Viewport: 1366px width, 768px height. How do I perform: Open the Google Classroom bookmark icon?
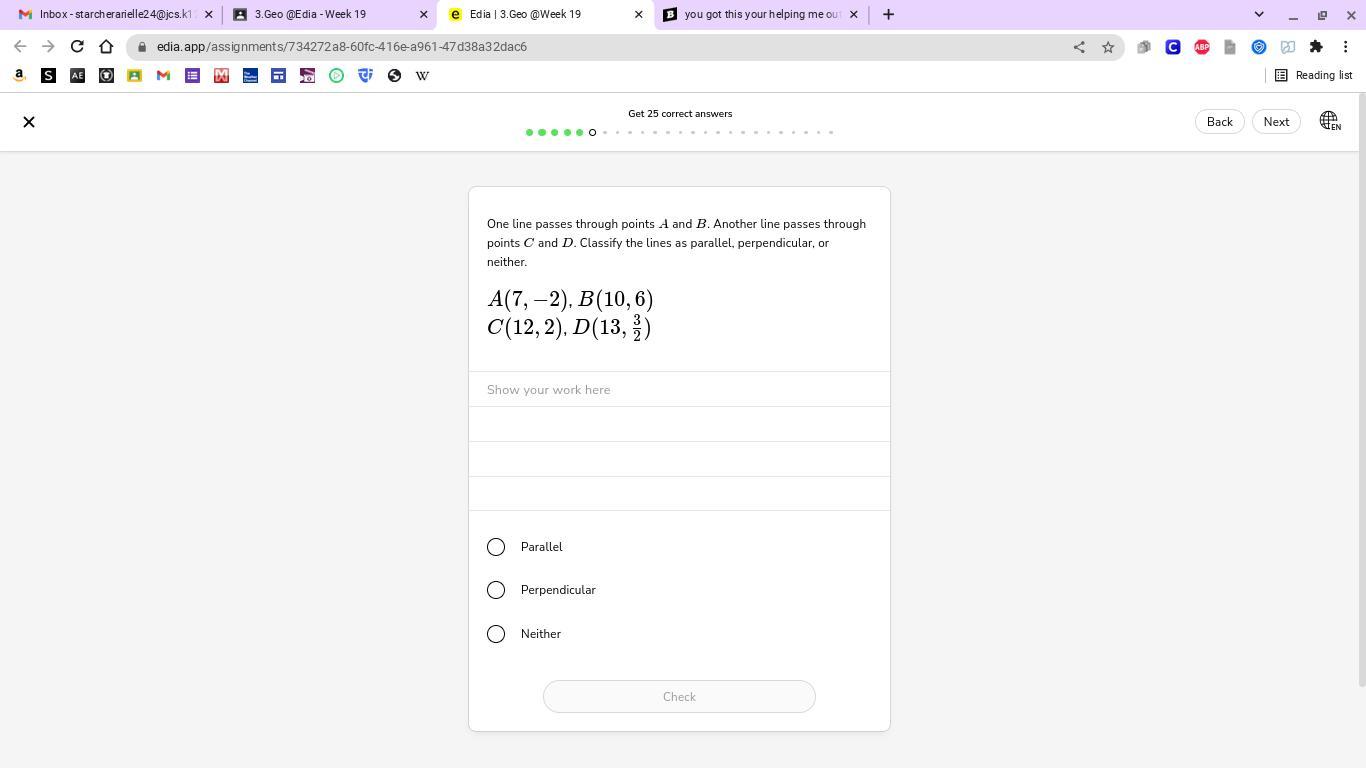coord(134,76)
